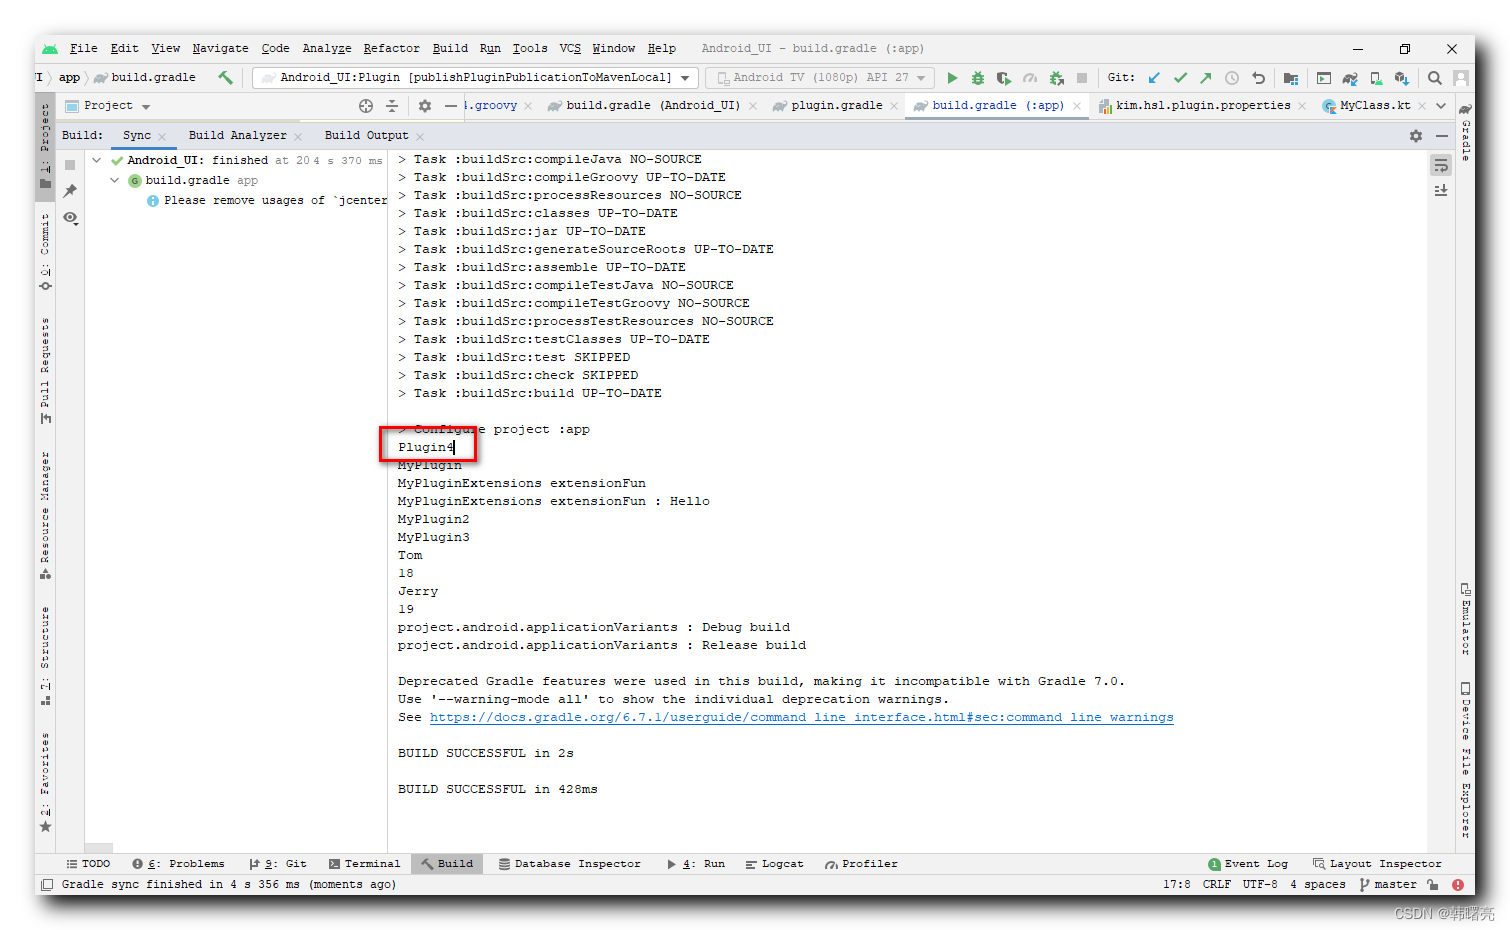Image resolution: width=1510 pixels, height=930 pixels.
Task: Open the Profiler tool window
Action: 861,864
